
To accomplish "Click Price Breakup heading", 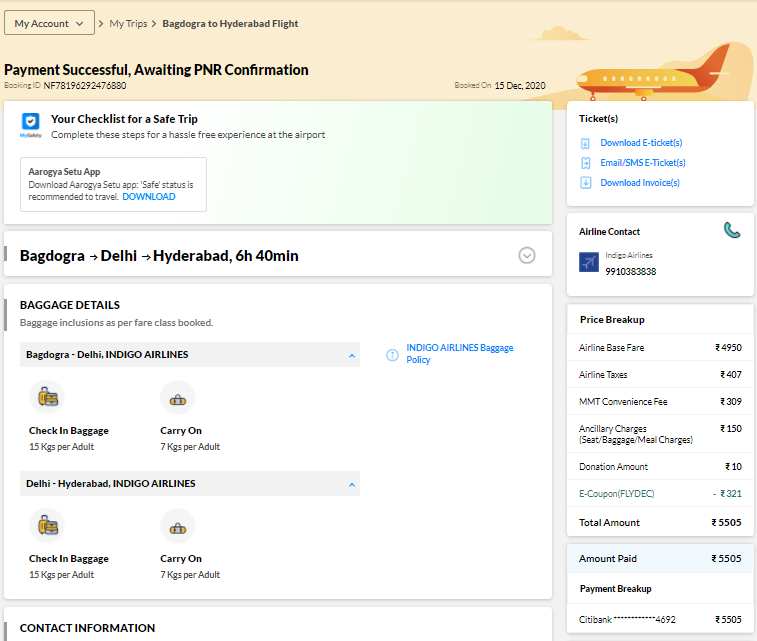I will coord(612,320).
